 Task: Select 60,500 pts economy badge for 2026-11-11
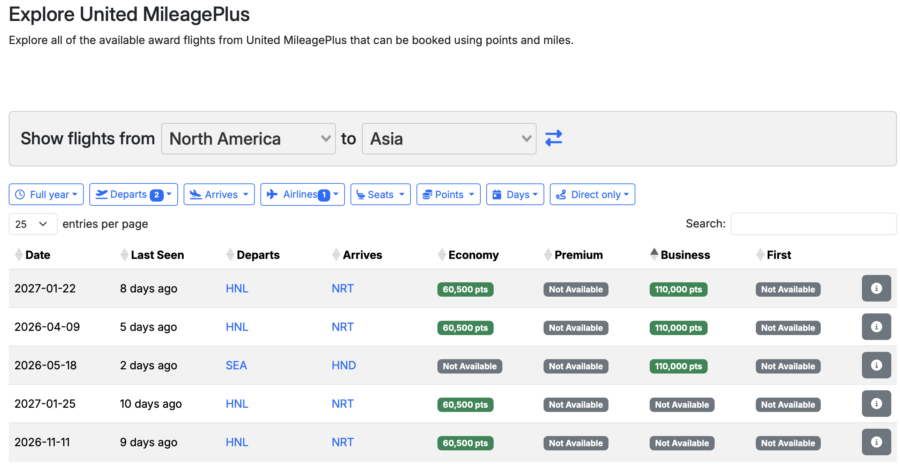465,443
